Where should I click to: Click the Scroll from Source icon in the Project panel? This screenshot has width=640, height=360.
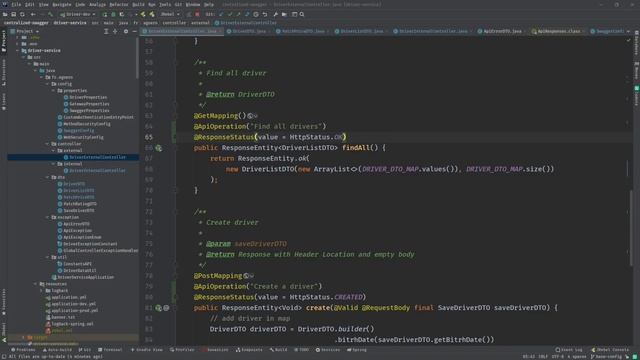click(106, 31)
